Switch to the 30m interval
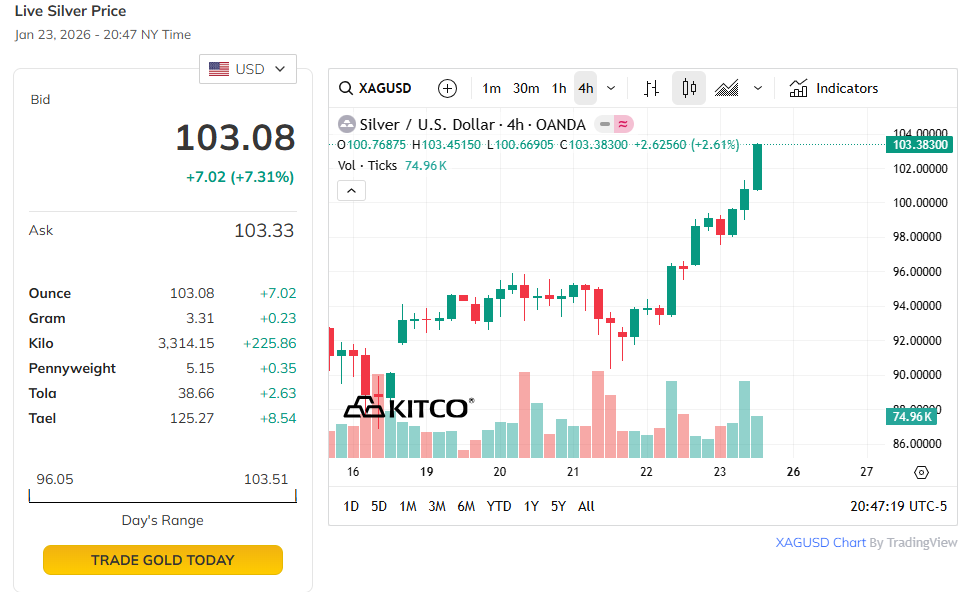This screenshot has height=592, width=970. [x=526, y=88]
